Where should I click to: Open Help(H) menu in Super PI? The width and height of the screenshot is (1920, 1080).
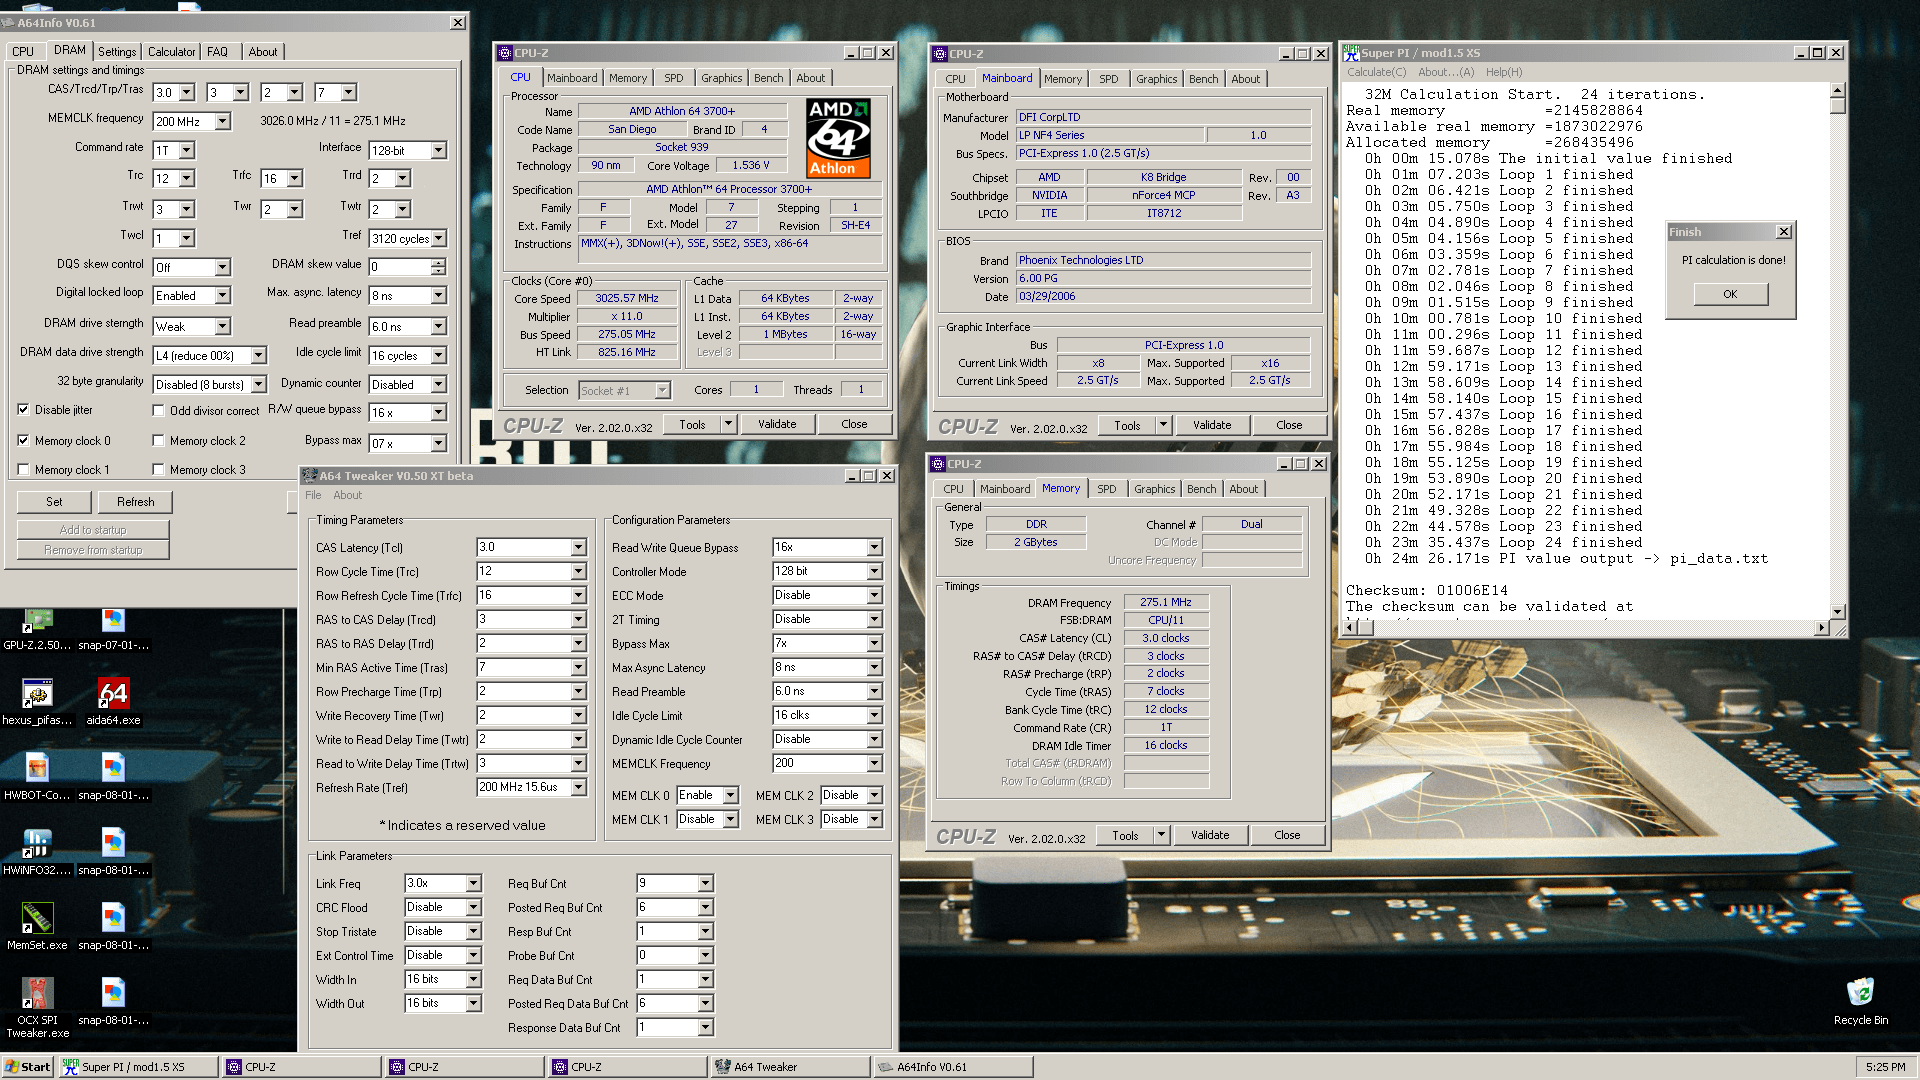click(x=1504, y=72)
